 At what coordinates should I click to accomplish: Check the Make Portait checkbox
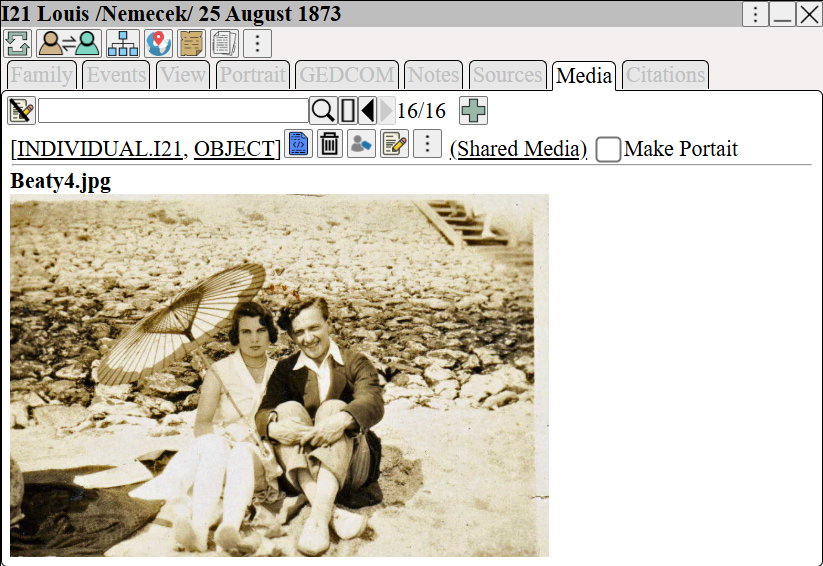coord(608,149)
